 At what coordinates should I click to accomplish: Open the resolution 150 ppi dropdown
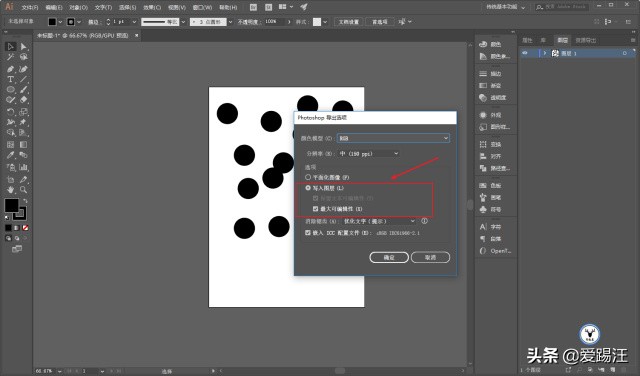[x=369, y=154]
